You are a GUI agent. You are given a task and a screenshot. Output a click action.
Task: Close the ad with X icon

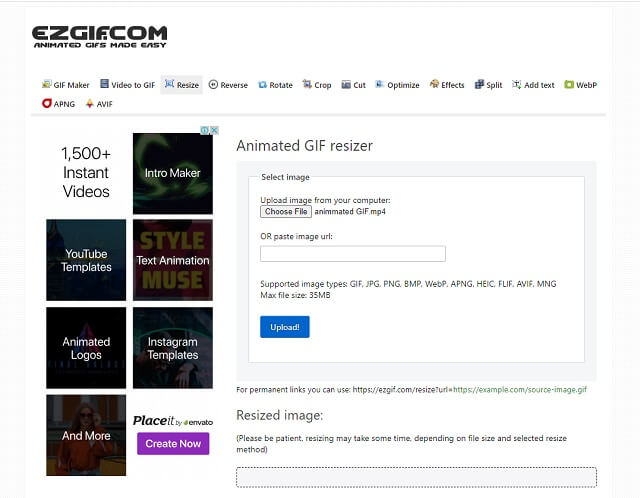214,130
